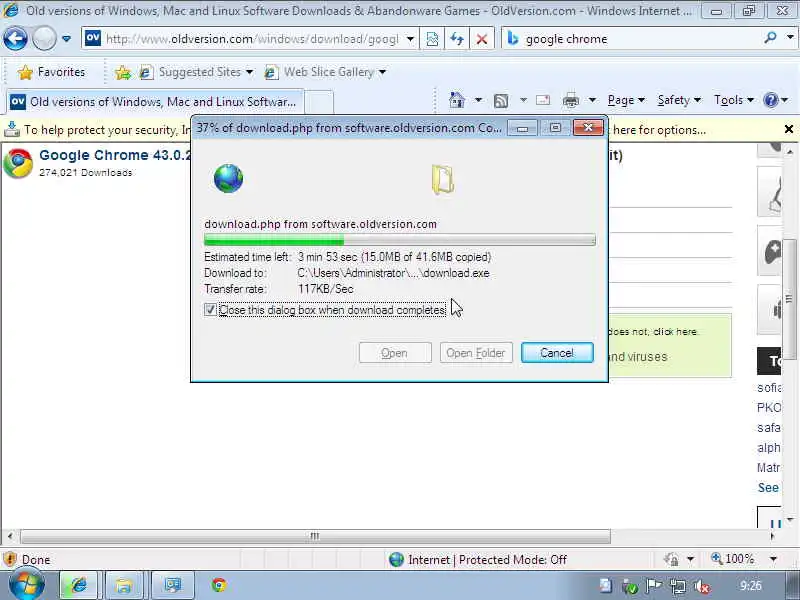This screenshot has height=600, width=800.
Task: Click the 274,021 Downloads text
Action: 86,173
